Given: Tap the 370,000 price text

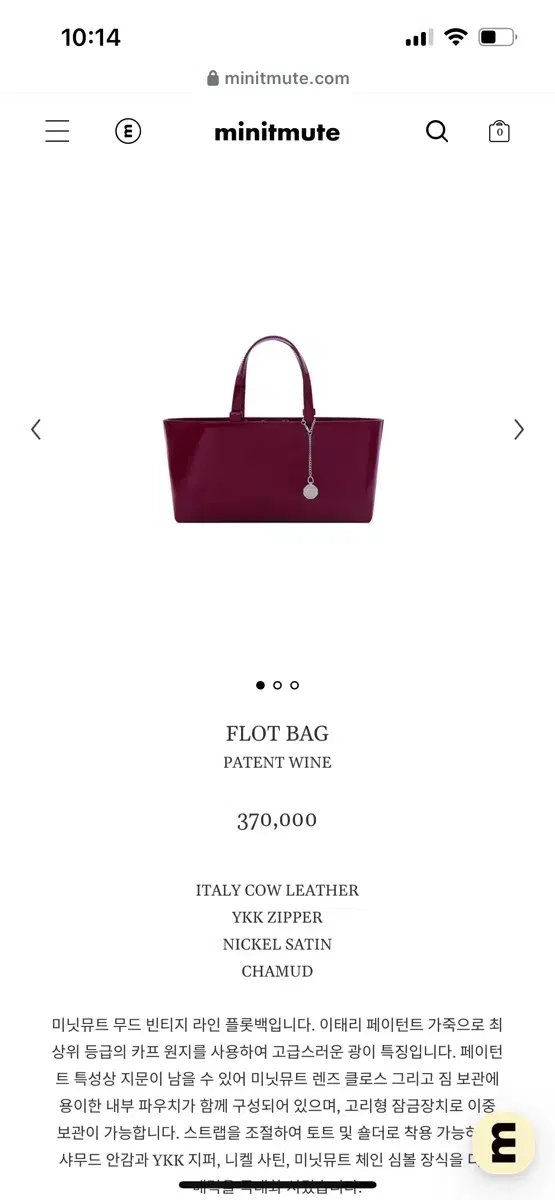Looking at the screenshot, I should point(277,820).
